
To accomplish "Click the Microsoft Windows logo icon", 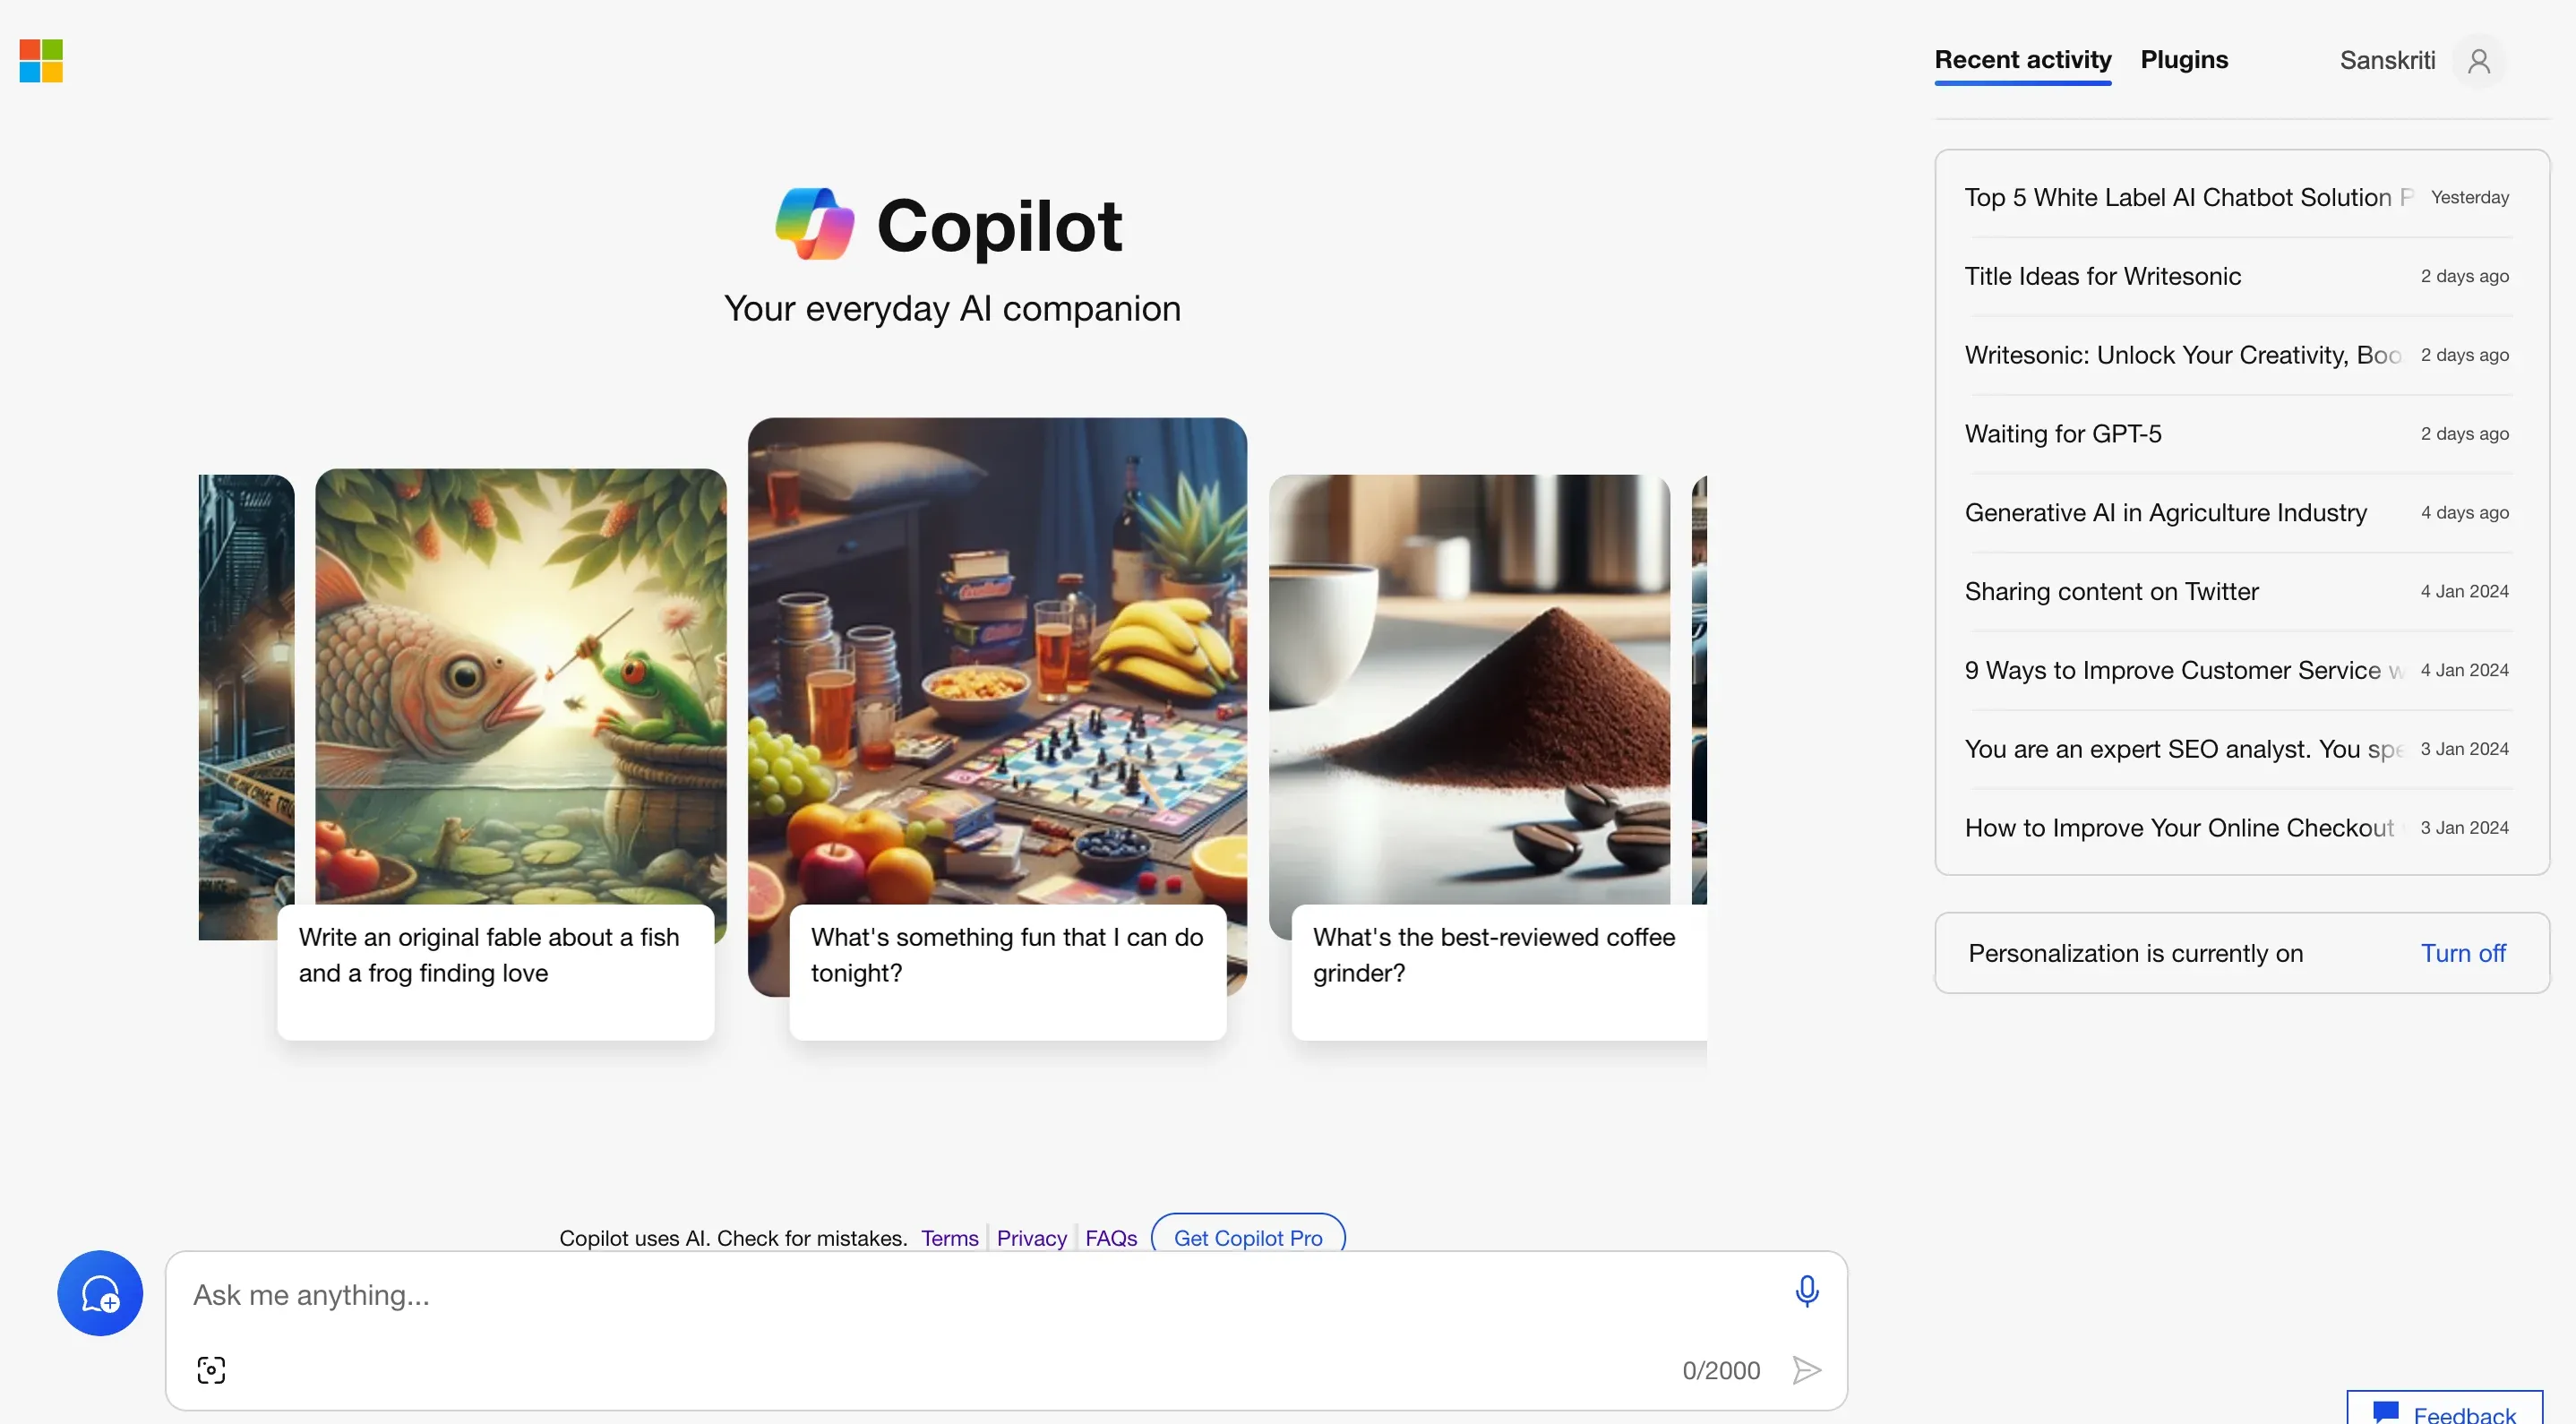I will [42, 60].
